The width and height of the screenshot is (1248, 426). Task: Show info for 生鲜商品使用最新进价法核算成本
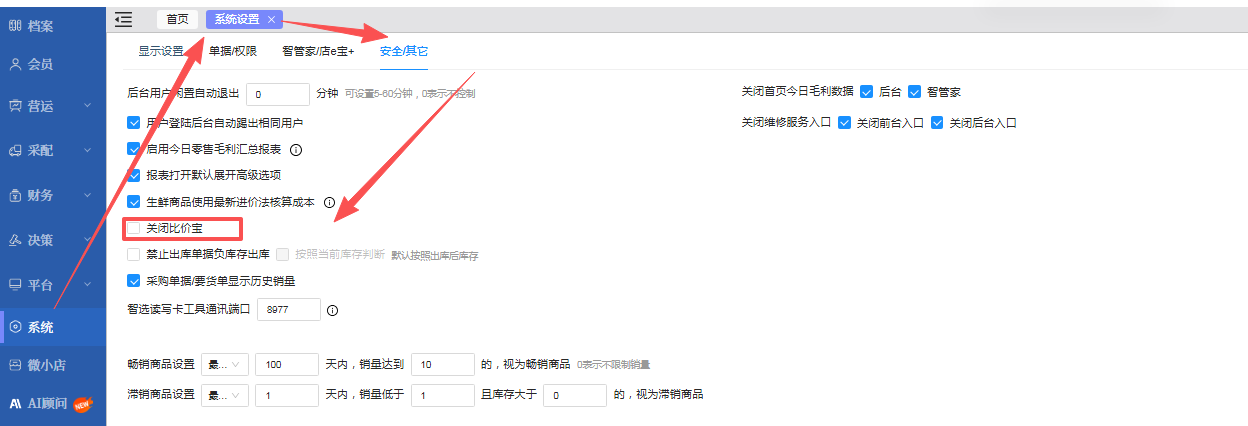click(329, 202)
